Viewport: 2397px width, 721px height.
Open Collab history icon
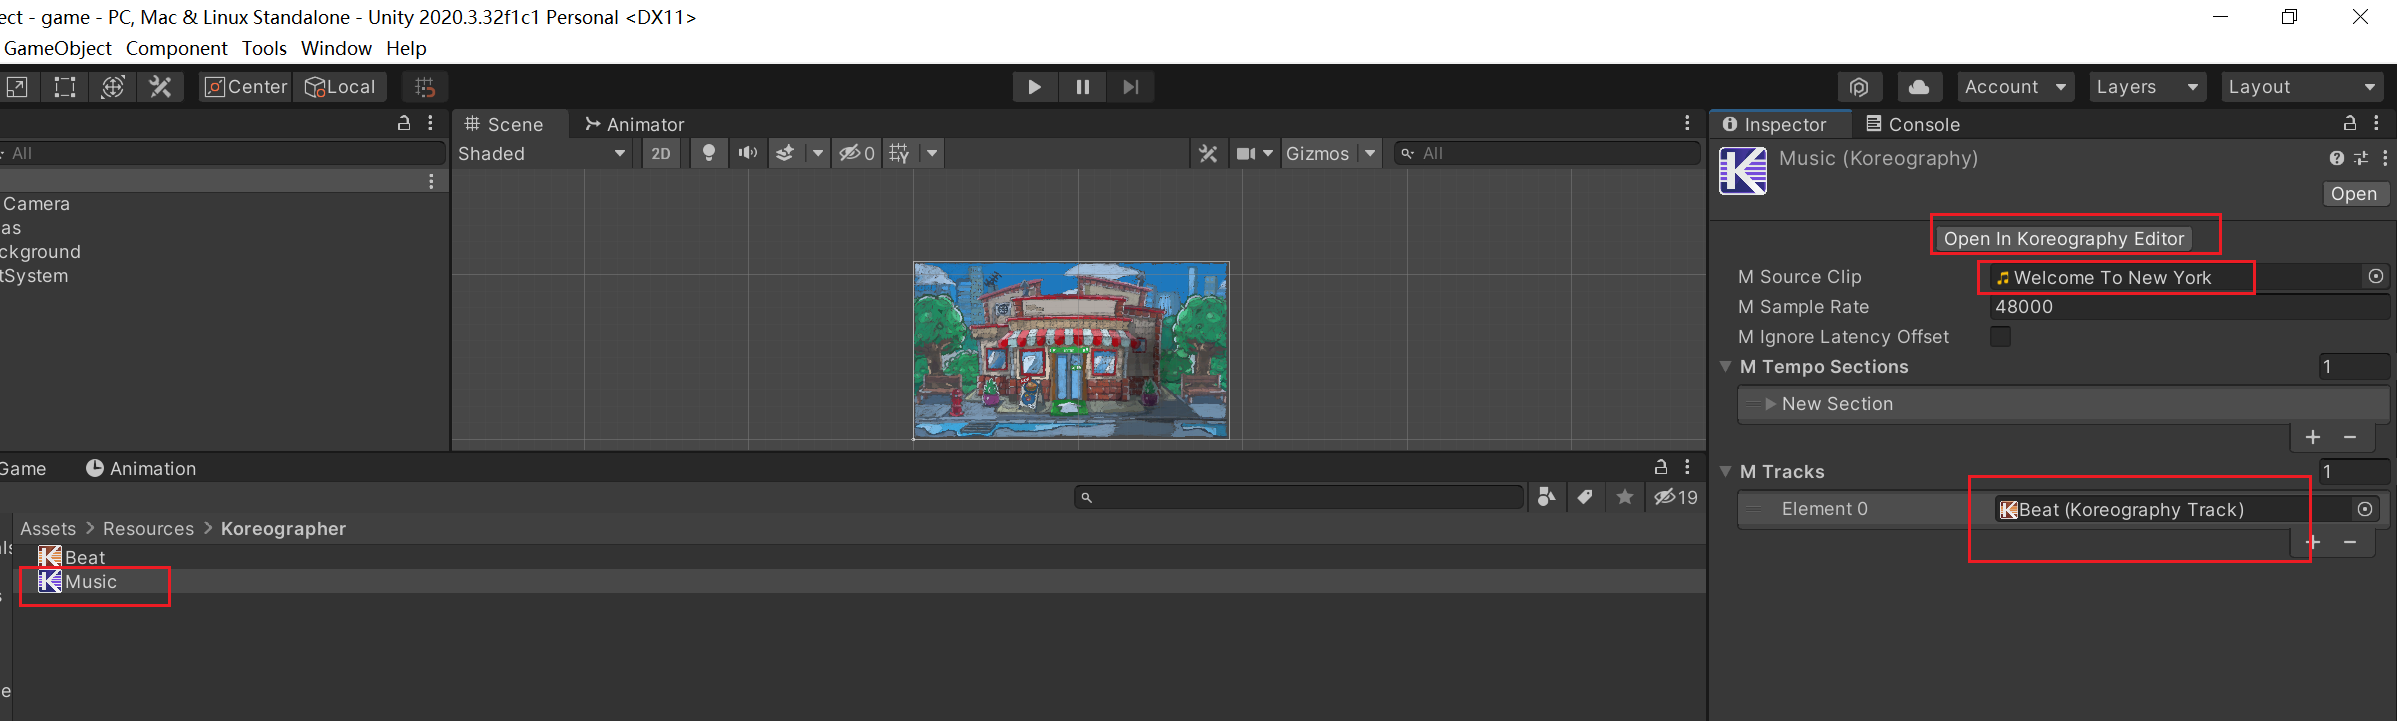pos(1859,87)
